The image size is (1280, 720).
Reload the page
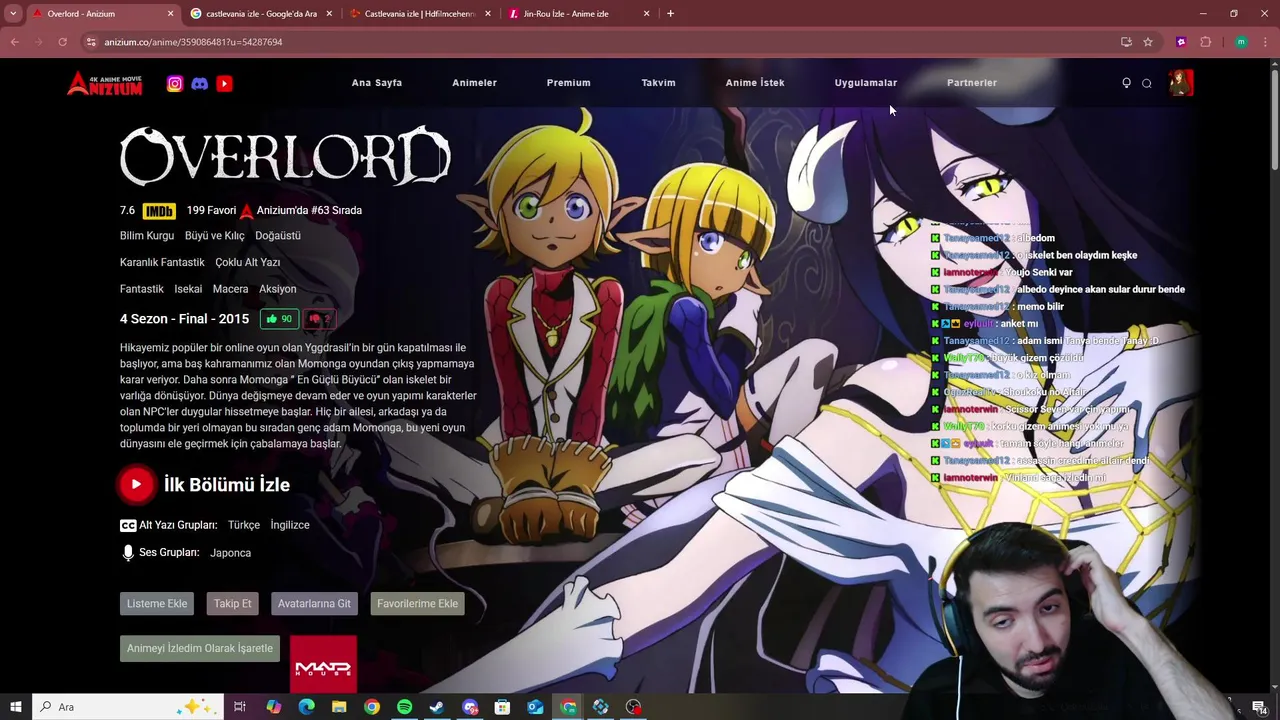62,42
